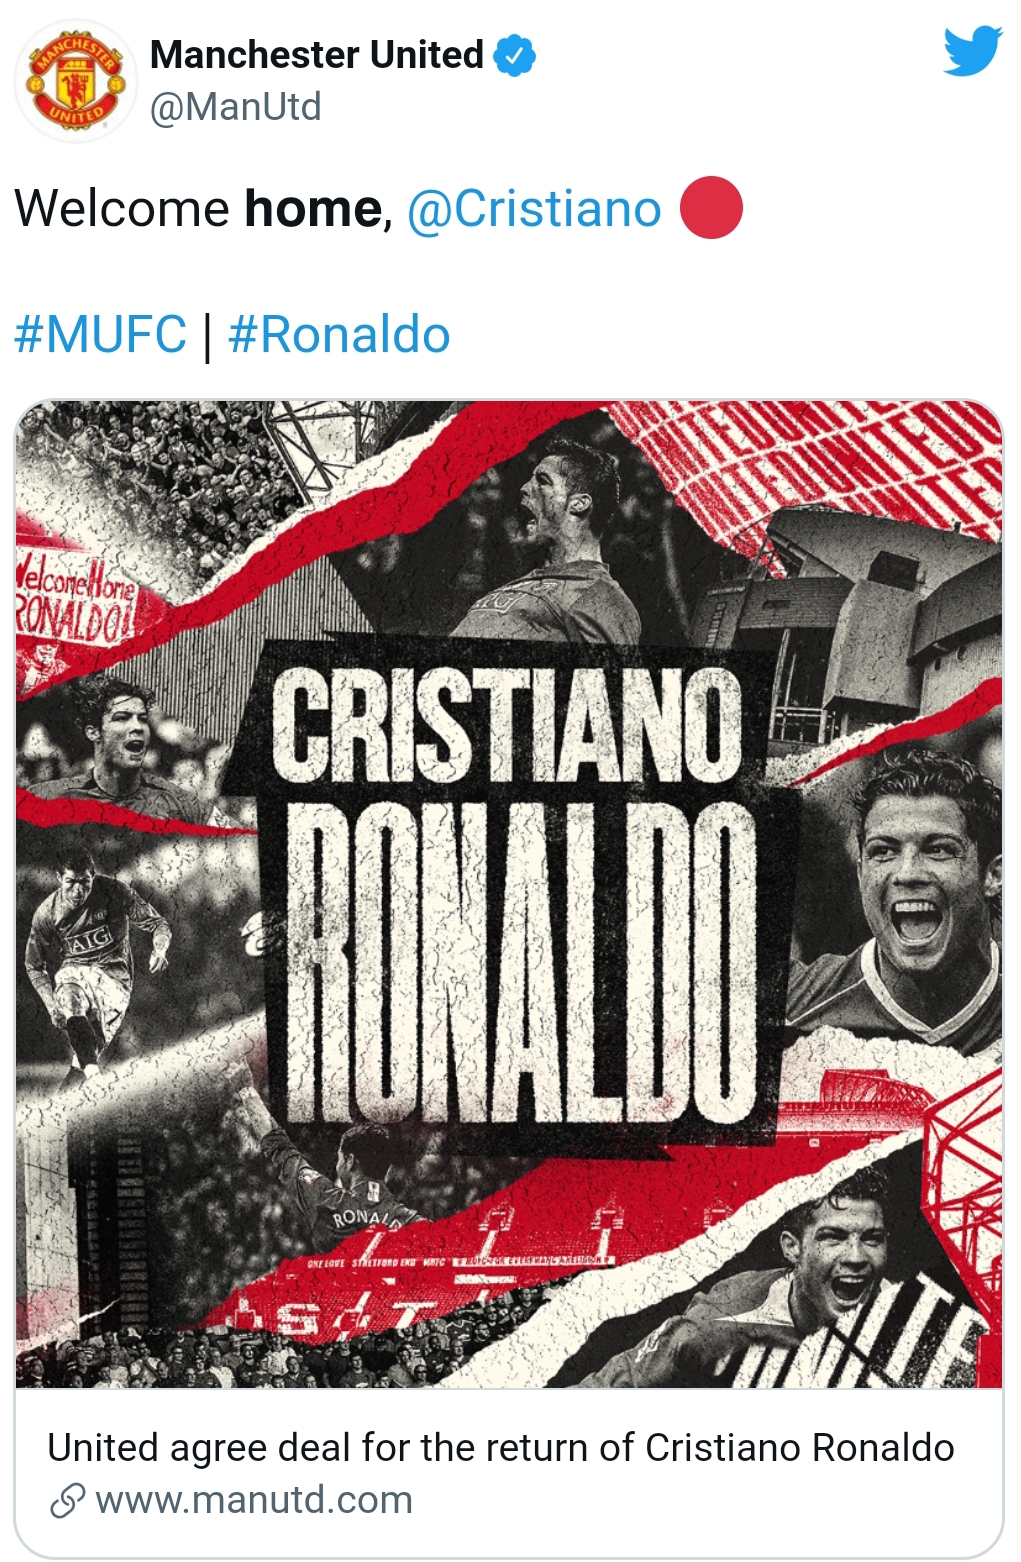Screen dimensions: 1021x1562
Task: Click the Twitter bird logo
Action: [x=972, y=51]
